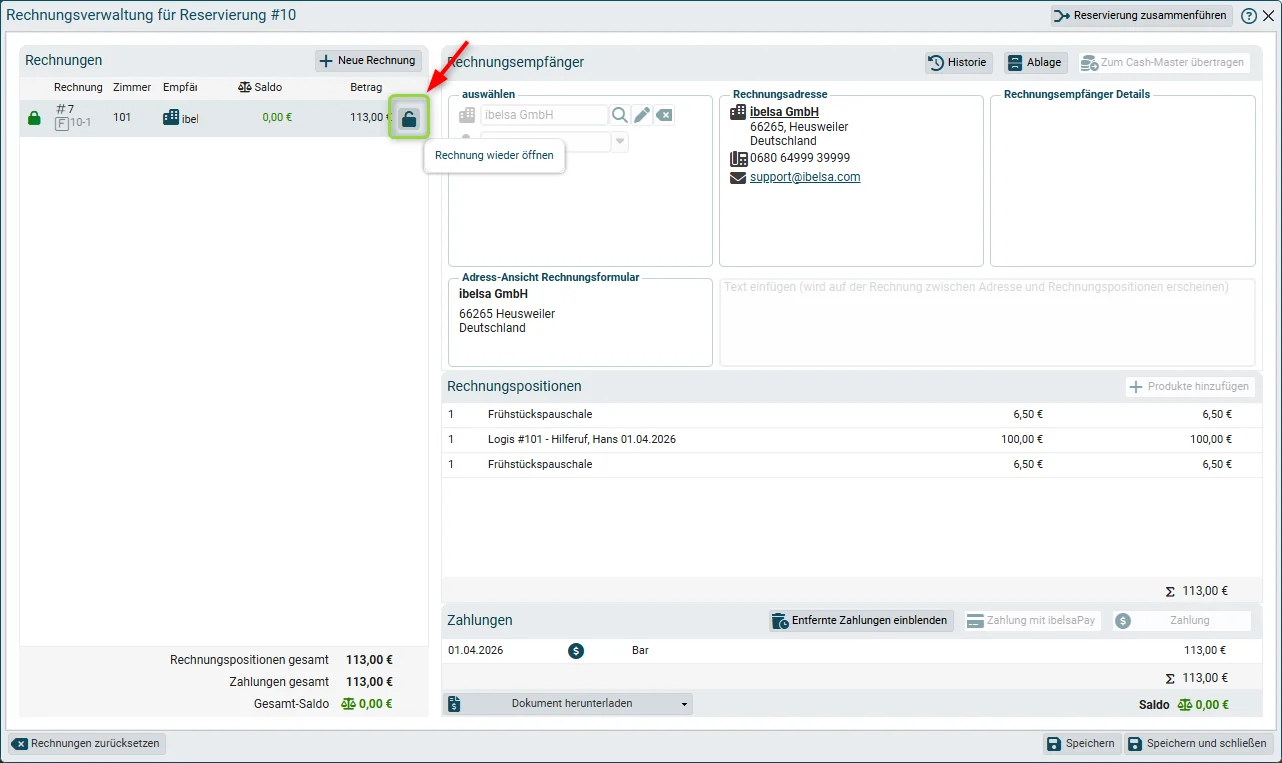Viewport: 1282px width, 763px height.
Task: Click the Zahlung button in payments header
Action: pyautogui.click(x=1181, y=621)
